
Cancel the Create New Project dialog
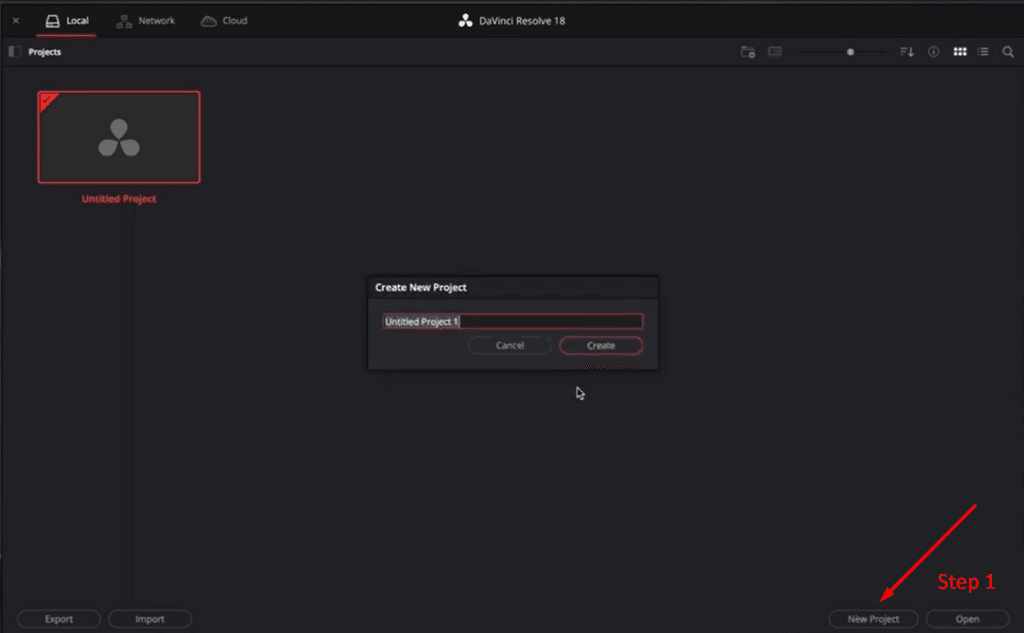(x=509, y=346)
